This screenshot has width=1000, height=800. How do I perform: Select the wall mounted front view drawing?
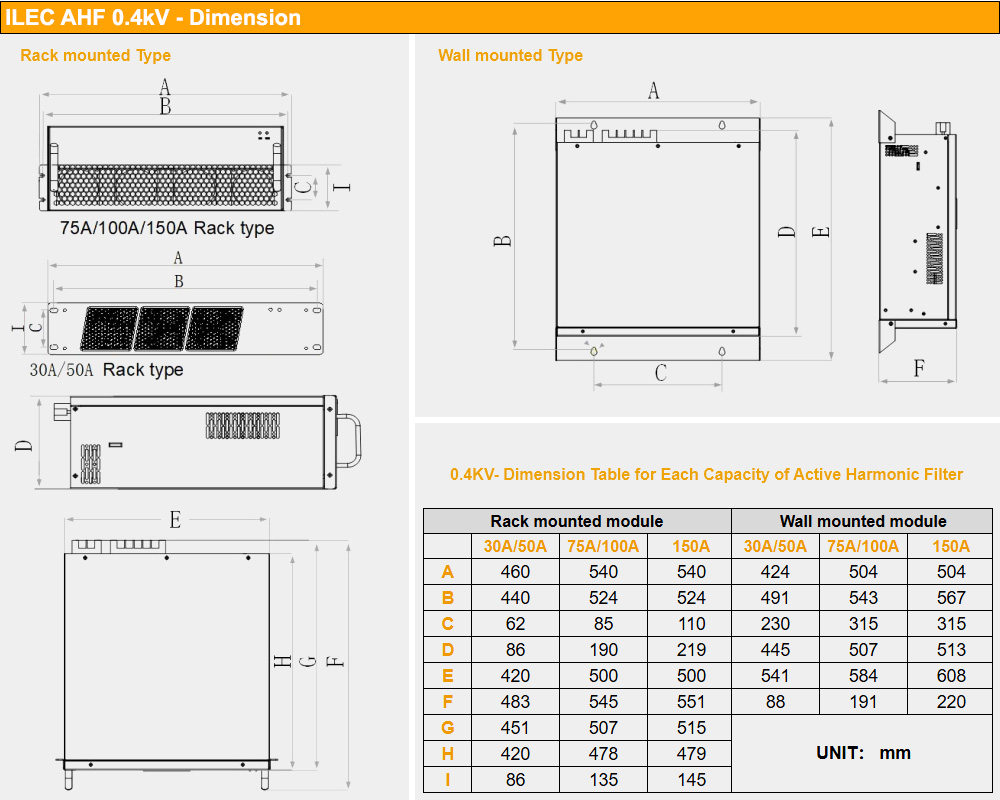pyautogui.click(x=658, y=239)
